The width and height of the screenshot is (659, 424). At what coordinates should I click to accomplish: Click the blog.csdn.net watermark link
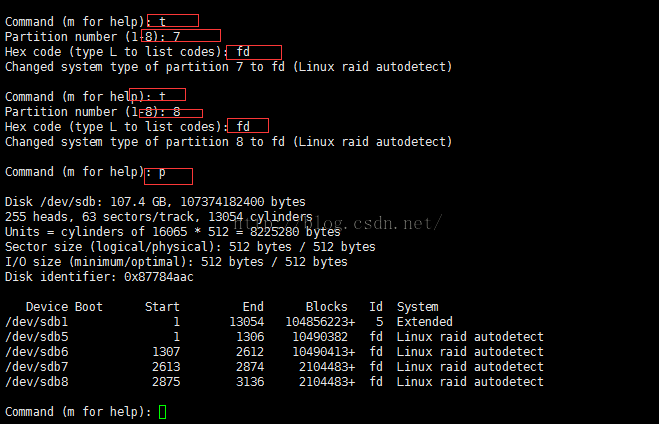(x=337, y=223)
